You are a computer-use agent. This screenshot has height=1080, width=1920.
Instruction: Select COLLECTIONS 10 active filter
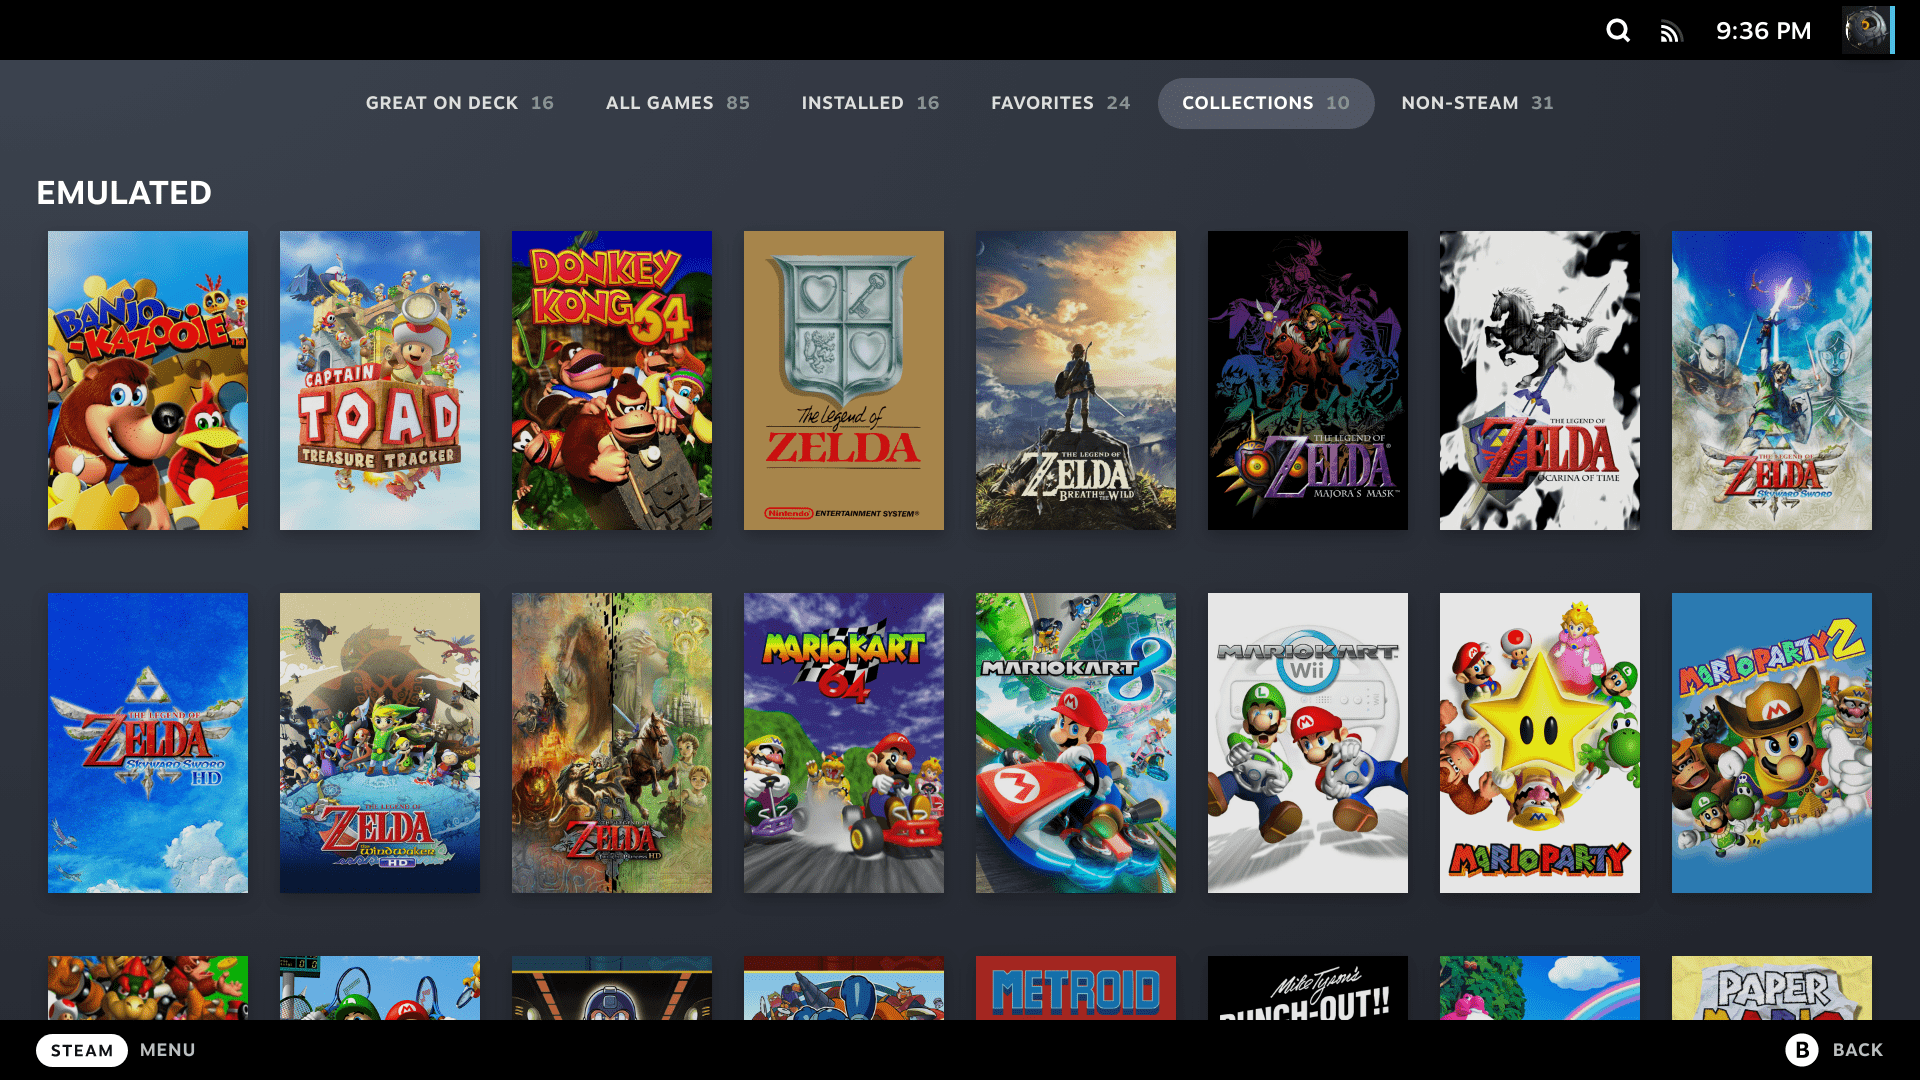click(1266, 103)
